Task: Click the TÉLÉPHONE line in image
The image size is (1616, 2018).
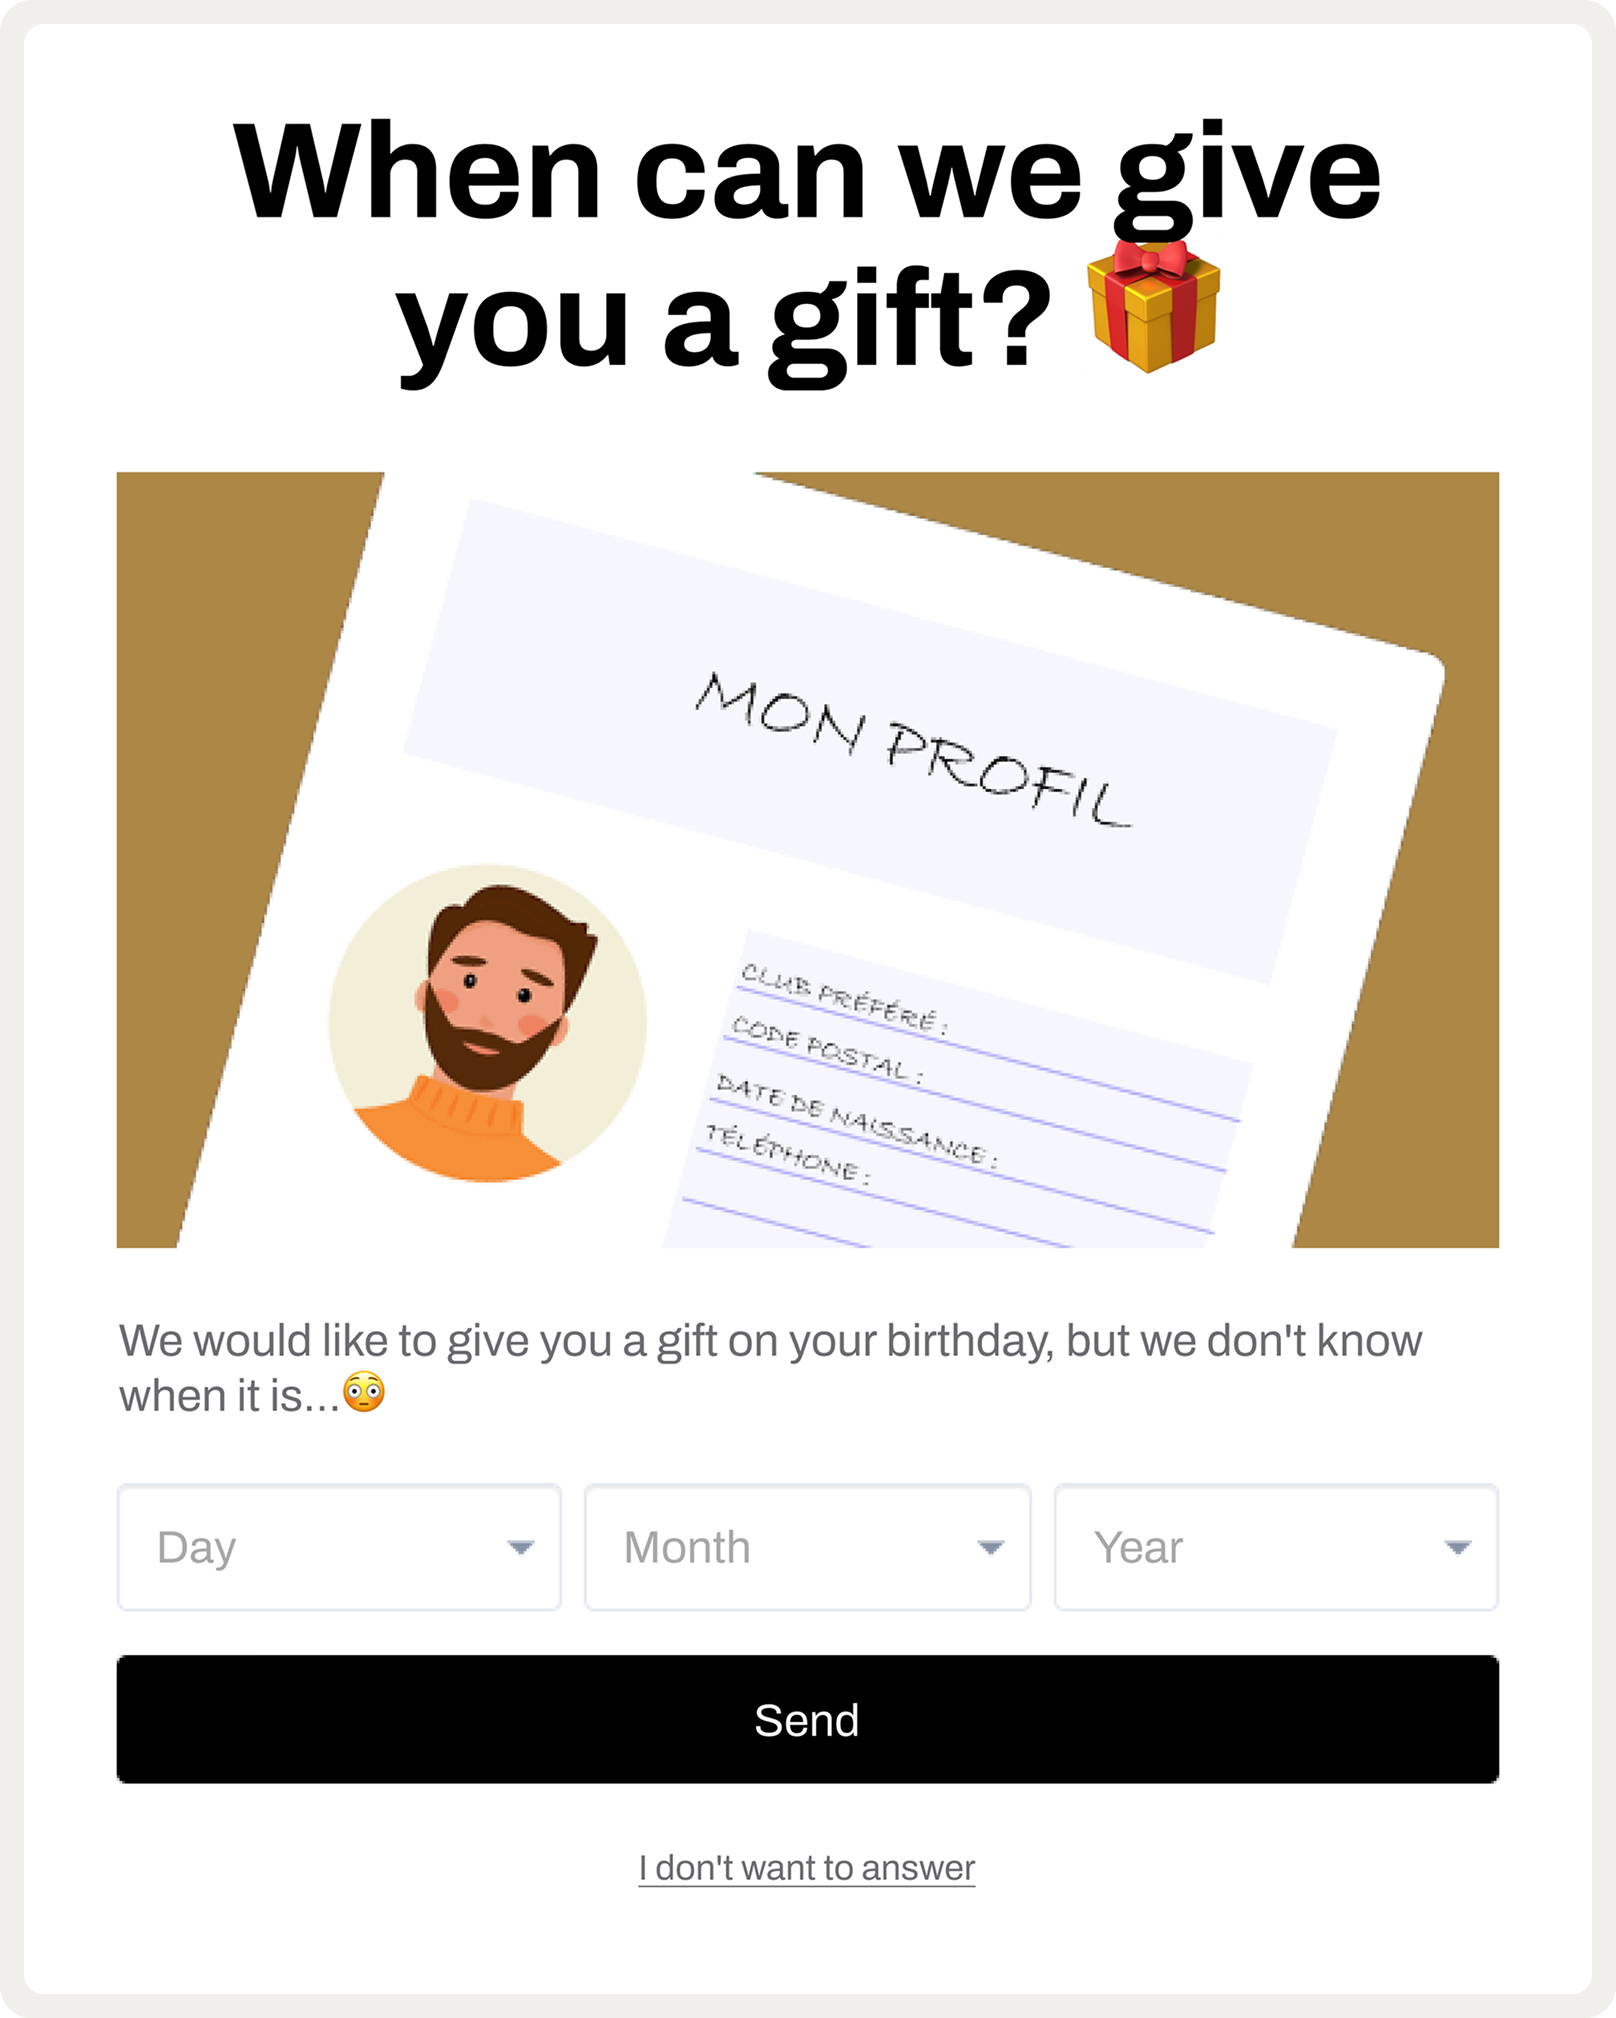Action: pos(788,1154)
